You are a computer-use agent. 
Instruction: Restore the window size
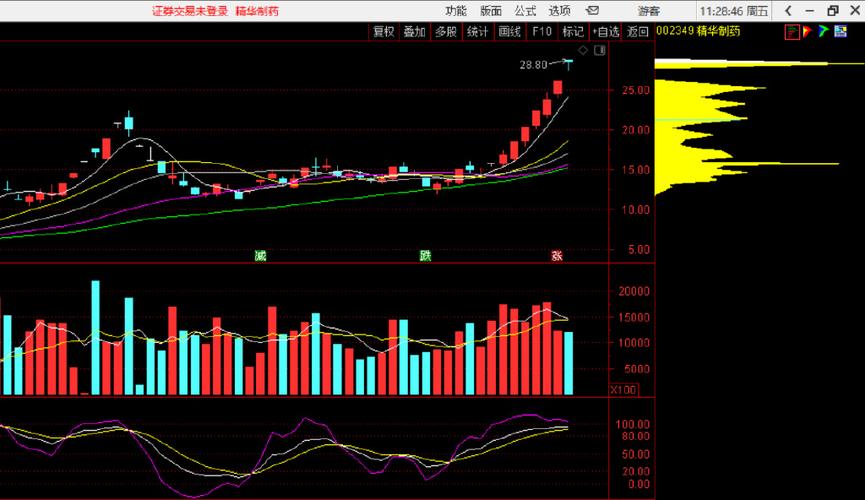832,10
